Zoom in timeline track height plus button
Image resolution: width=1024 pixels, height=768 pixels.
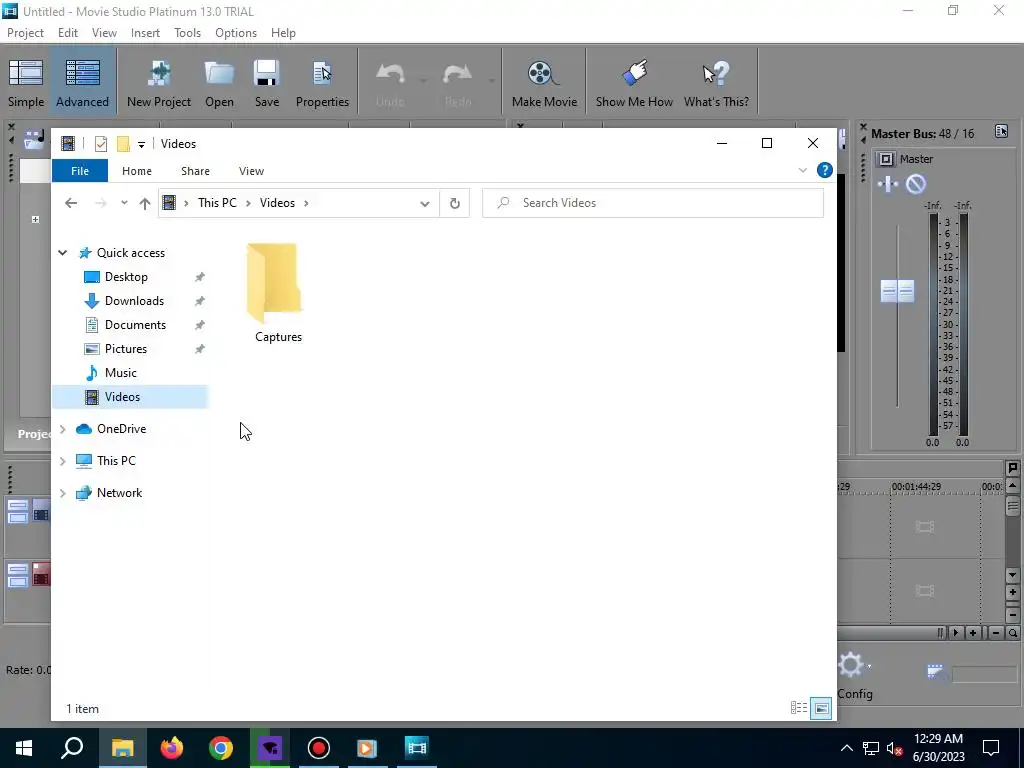pos(1013,592)
